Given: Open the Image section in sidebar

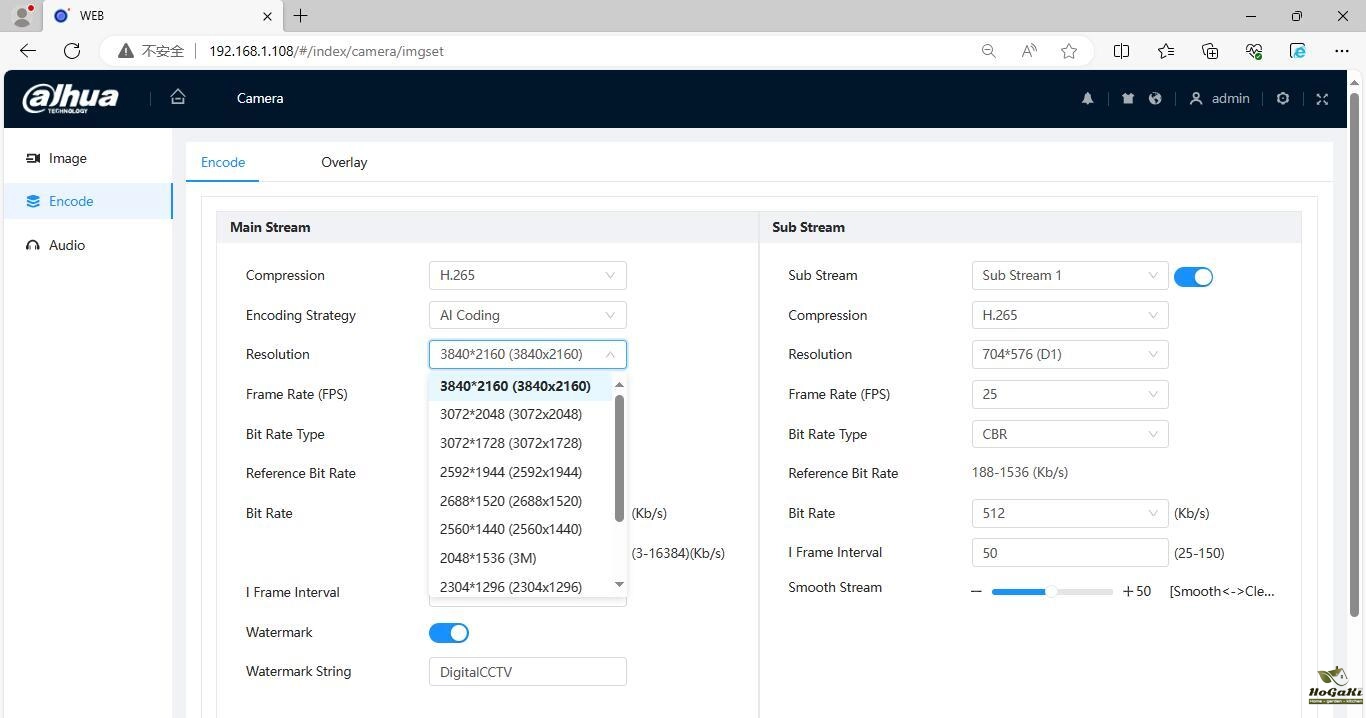Looking at the screenshot, I should [67, 158].
